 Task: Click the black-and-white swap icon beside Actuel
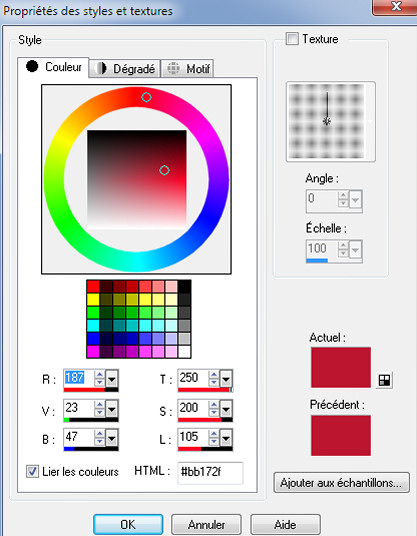coord(384,380)
